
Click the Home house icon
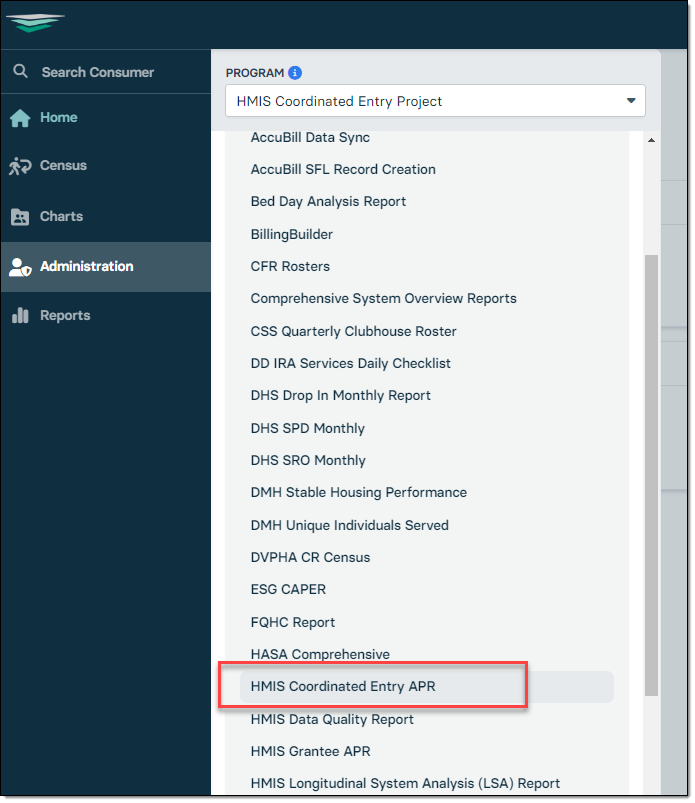[20, 118]
